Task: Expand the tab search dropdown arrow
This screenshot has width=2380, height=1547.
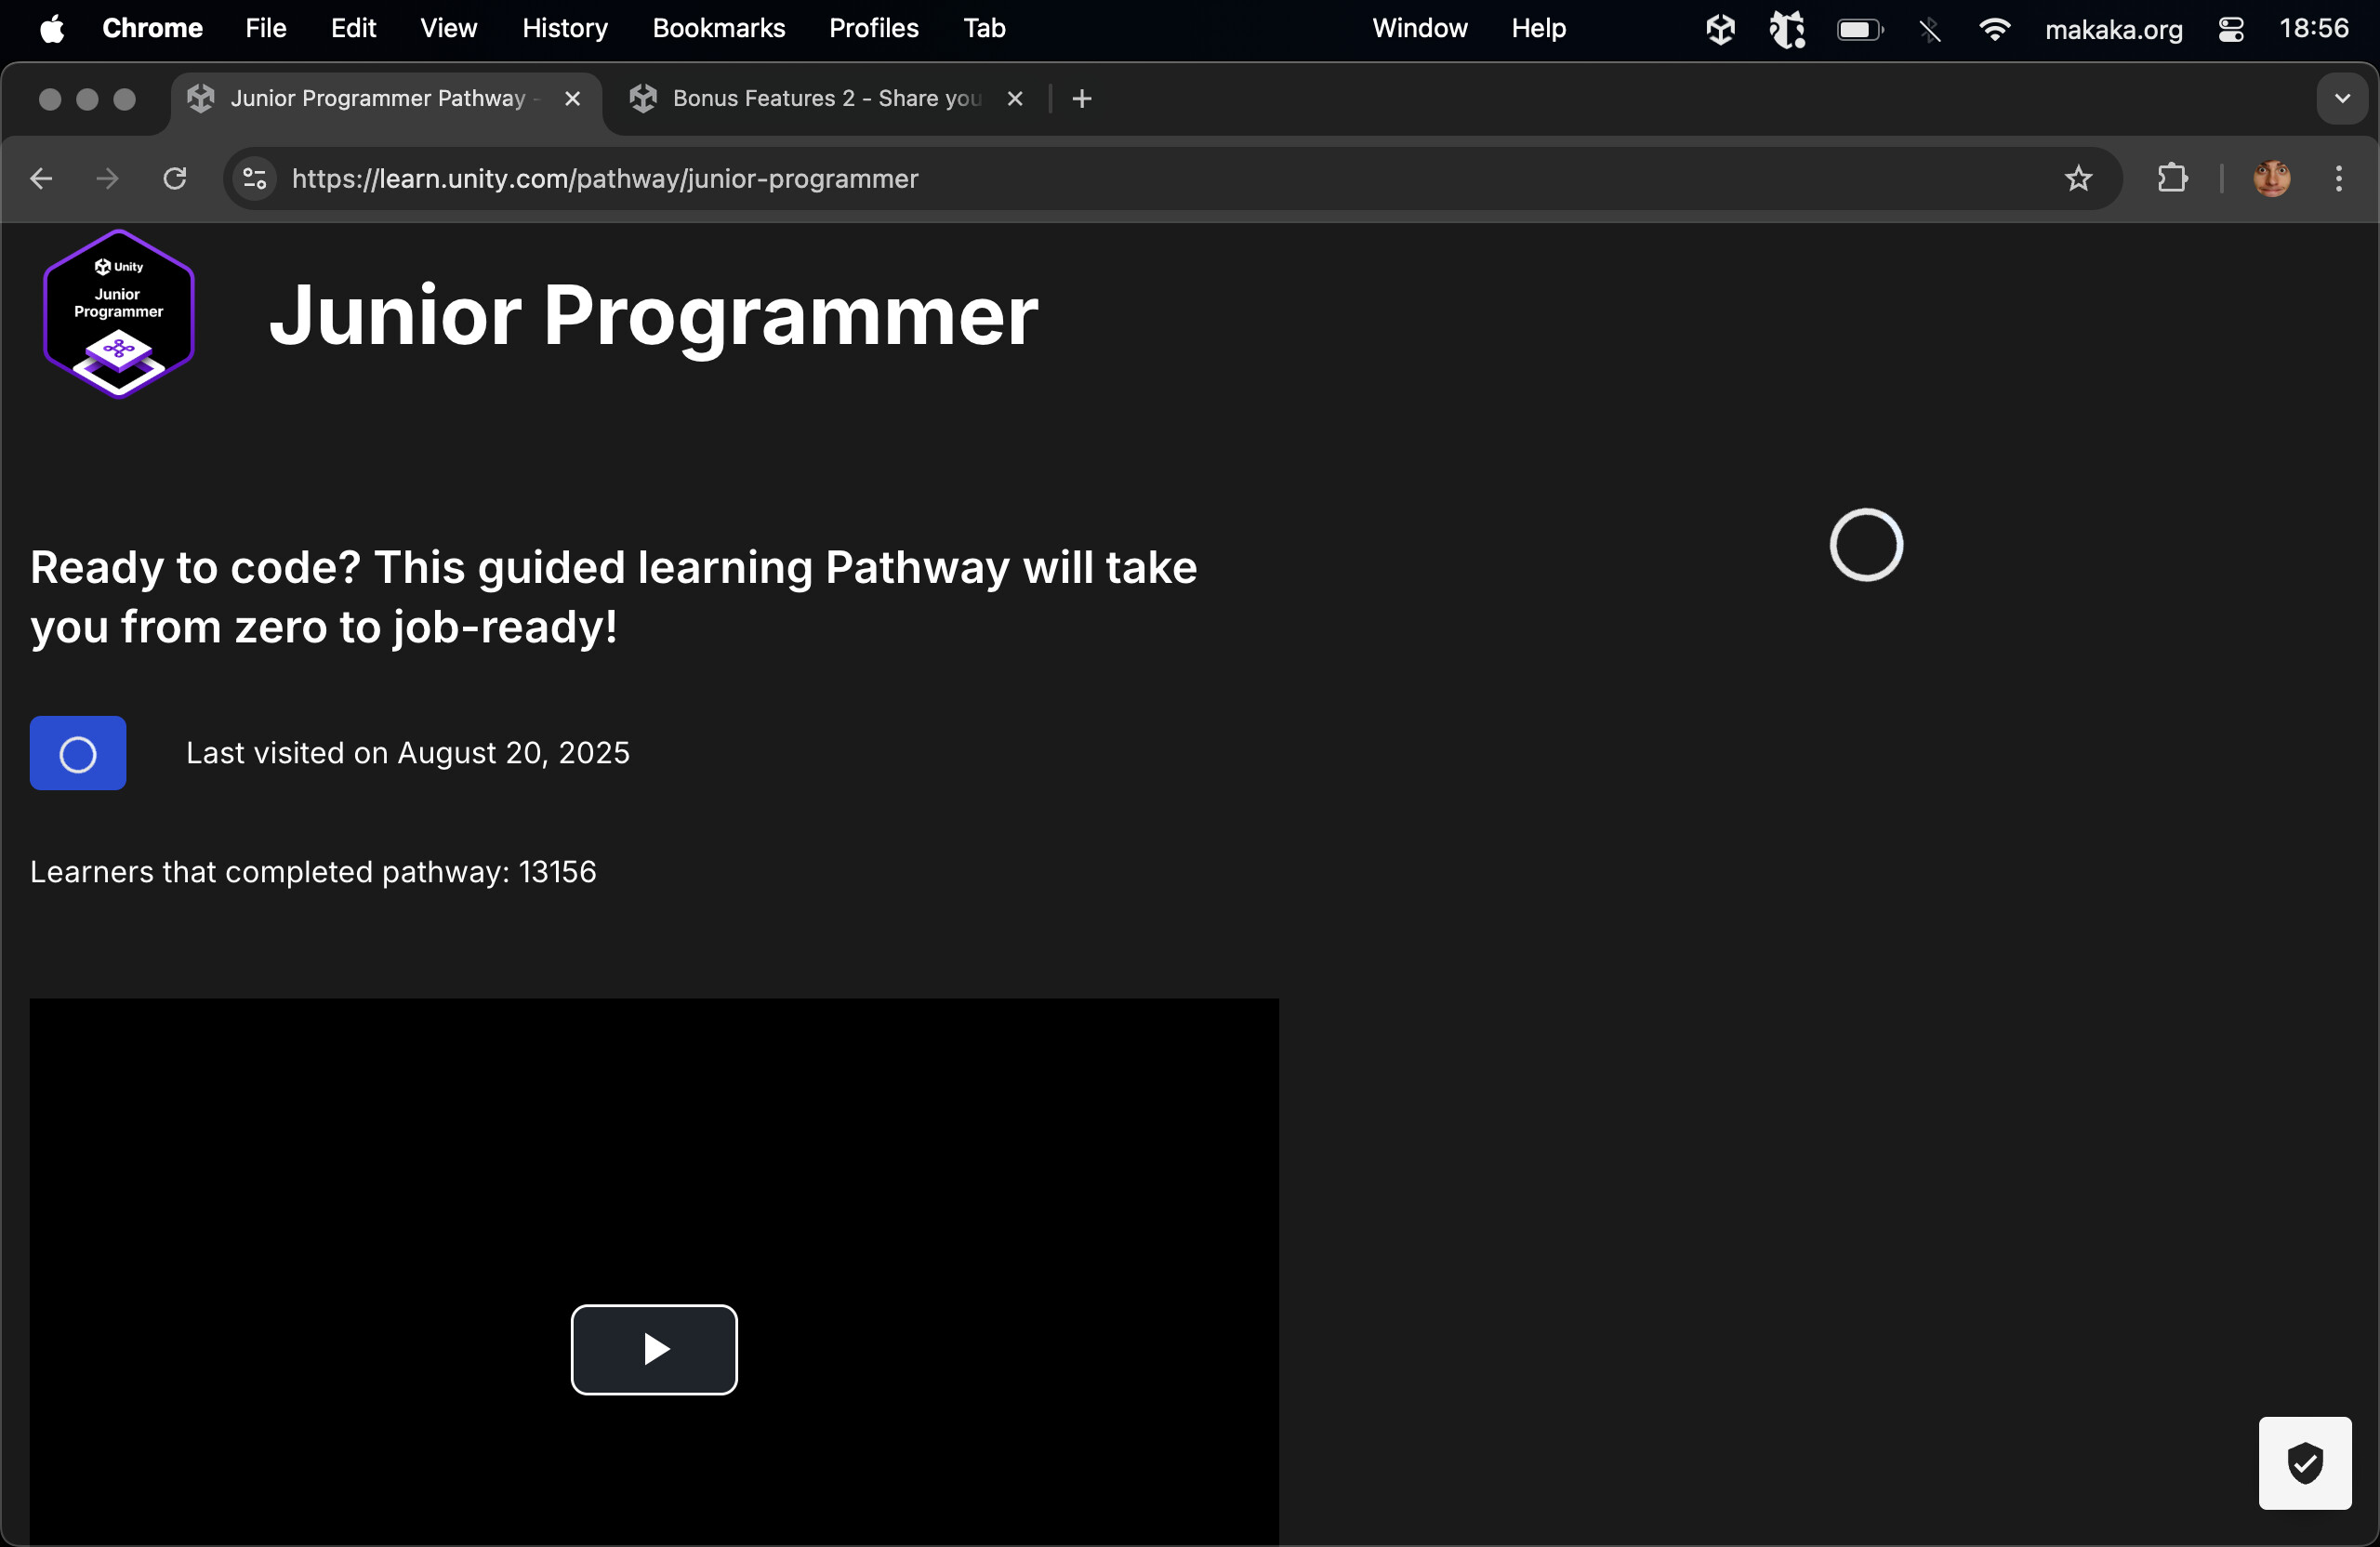Action: pos(2341,98)
